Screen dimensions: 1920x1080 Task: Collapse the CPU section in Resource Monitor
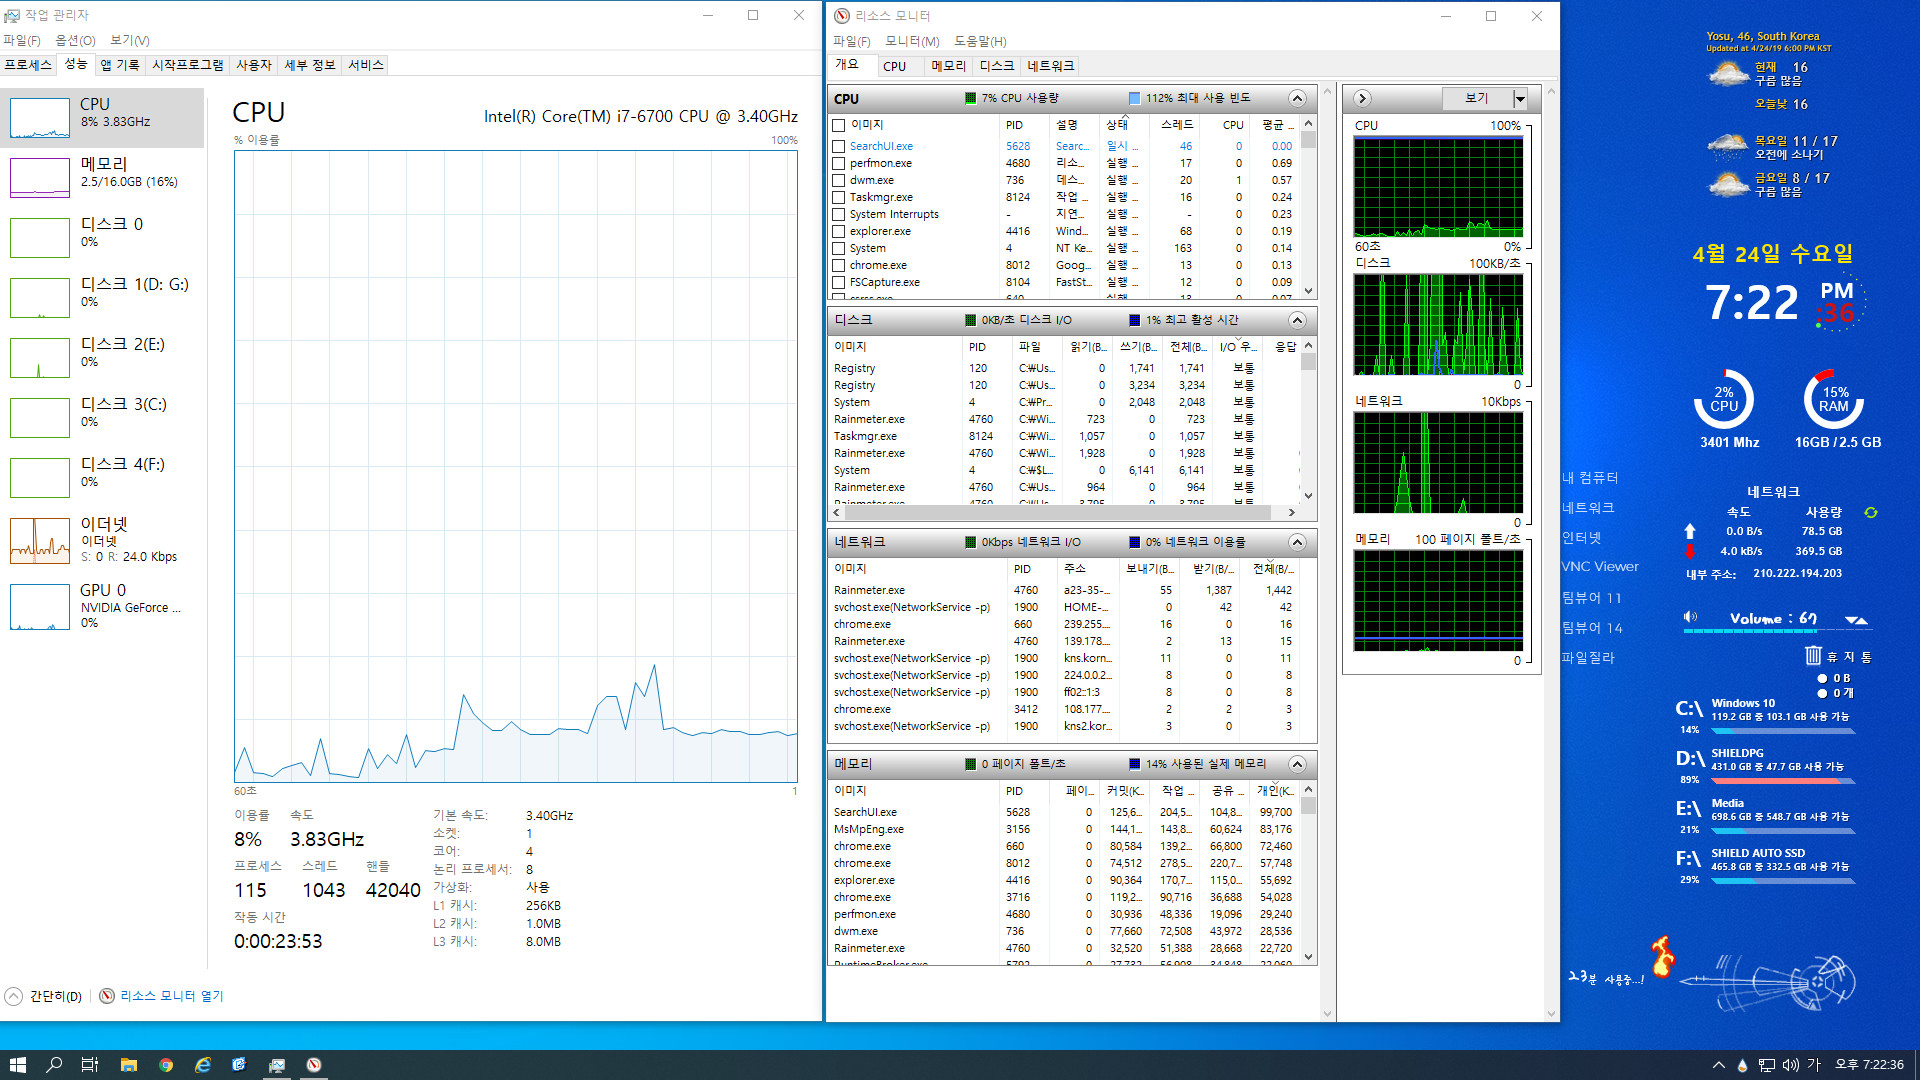[x=1297, y=98]
